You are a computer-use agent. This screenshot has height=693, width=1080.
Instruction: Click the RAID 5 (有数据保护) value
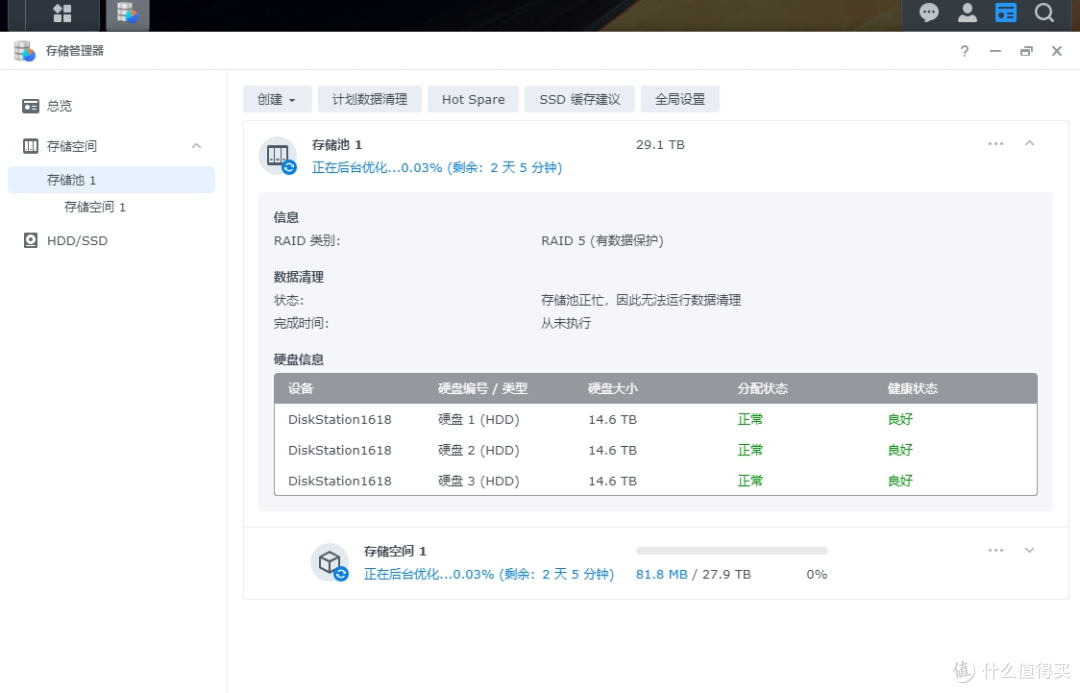click(x=602, y=240)
